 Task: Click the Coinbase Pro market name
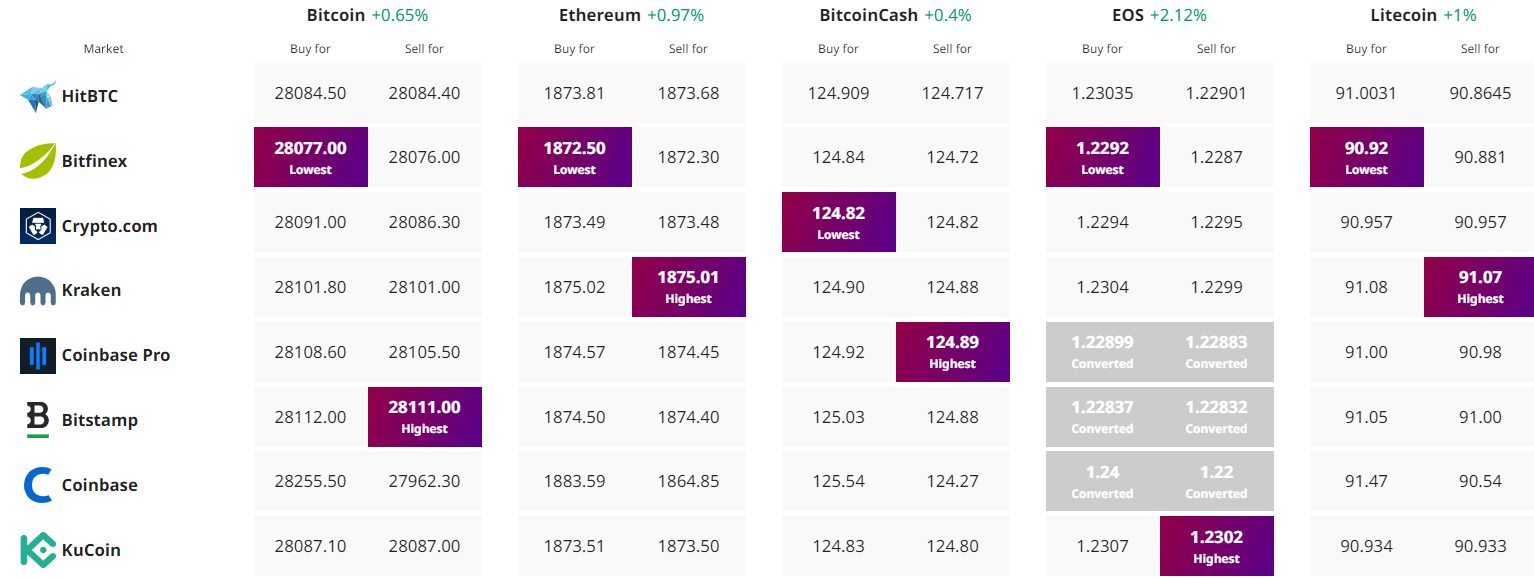click(116, 355)
